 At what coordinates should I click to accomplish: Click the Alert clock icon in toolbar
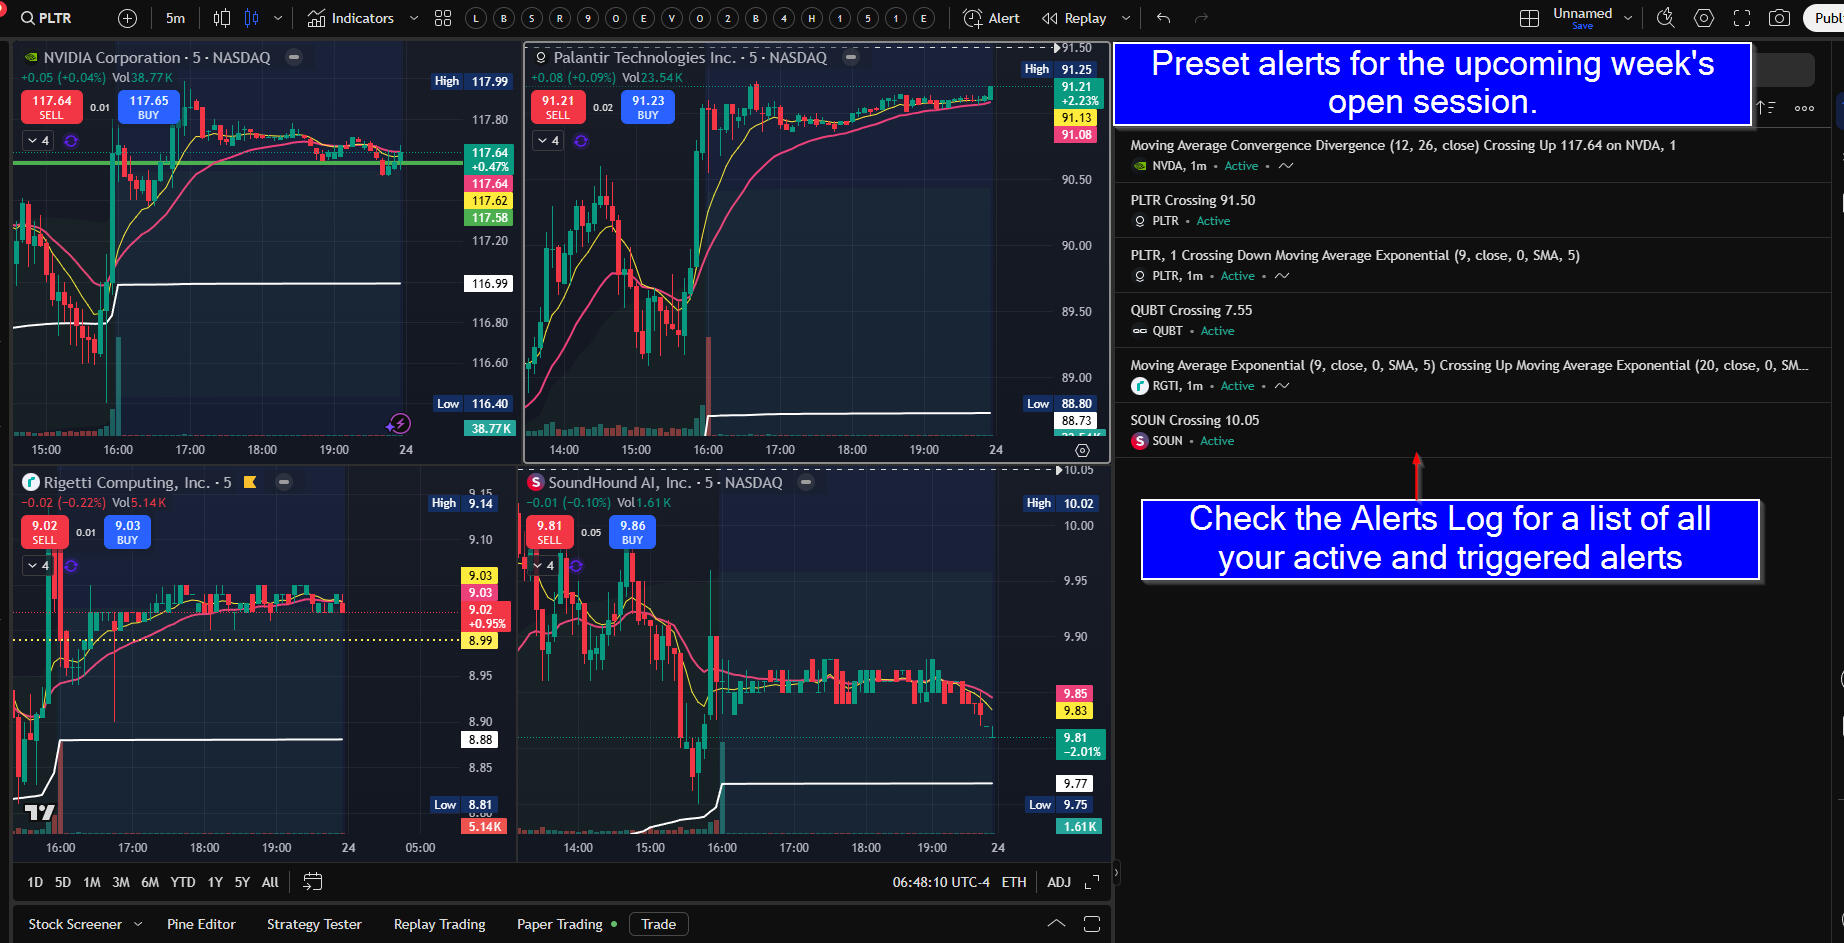[991, 18]
